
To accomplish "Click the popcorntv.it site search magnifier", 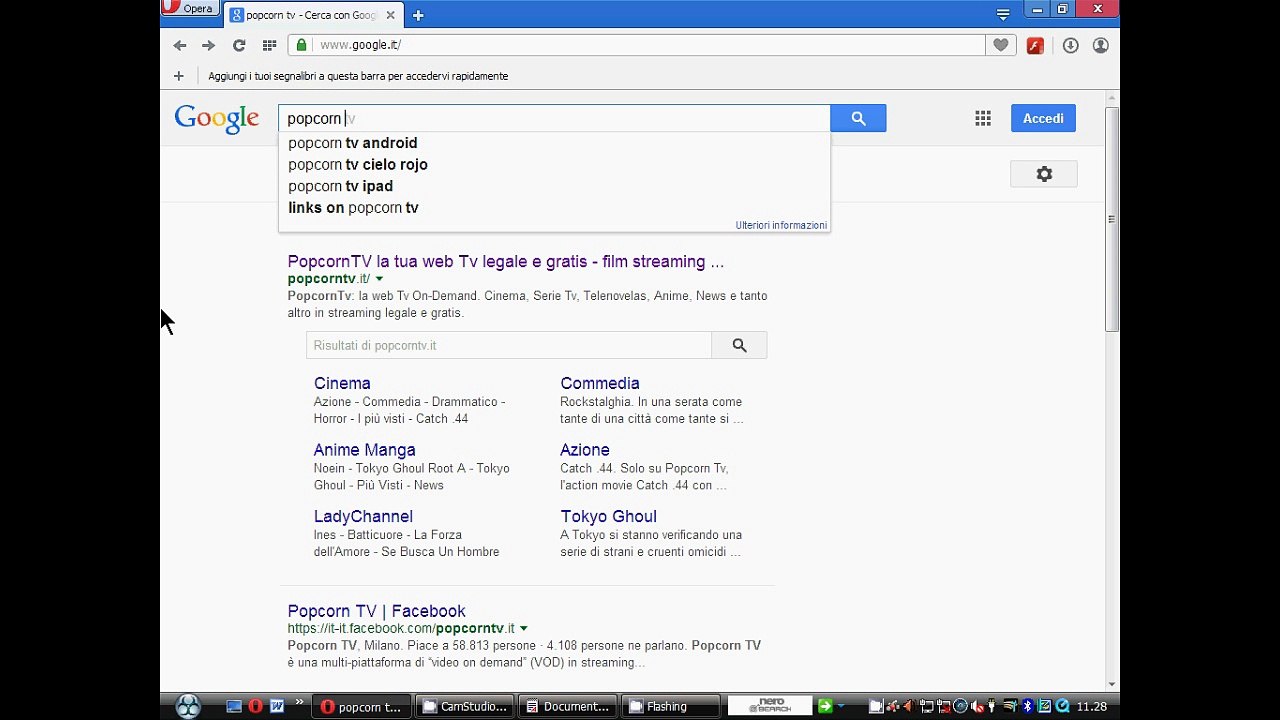I will tap(739, 345).
